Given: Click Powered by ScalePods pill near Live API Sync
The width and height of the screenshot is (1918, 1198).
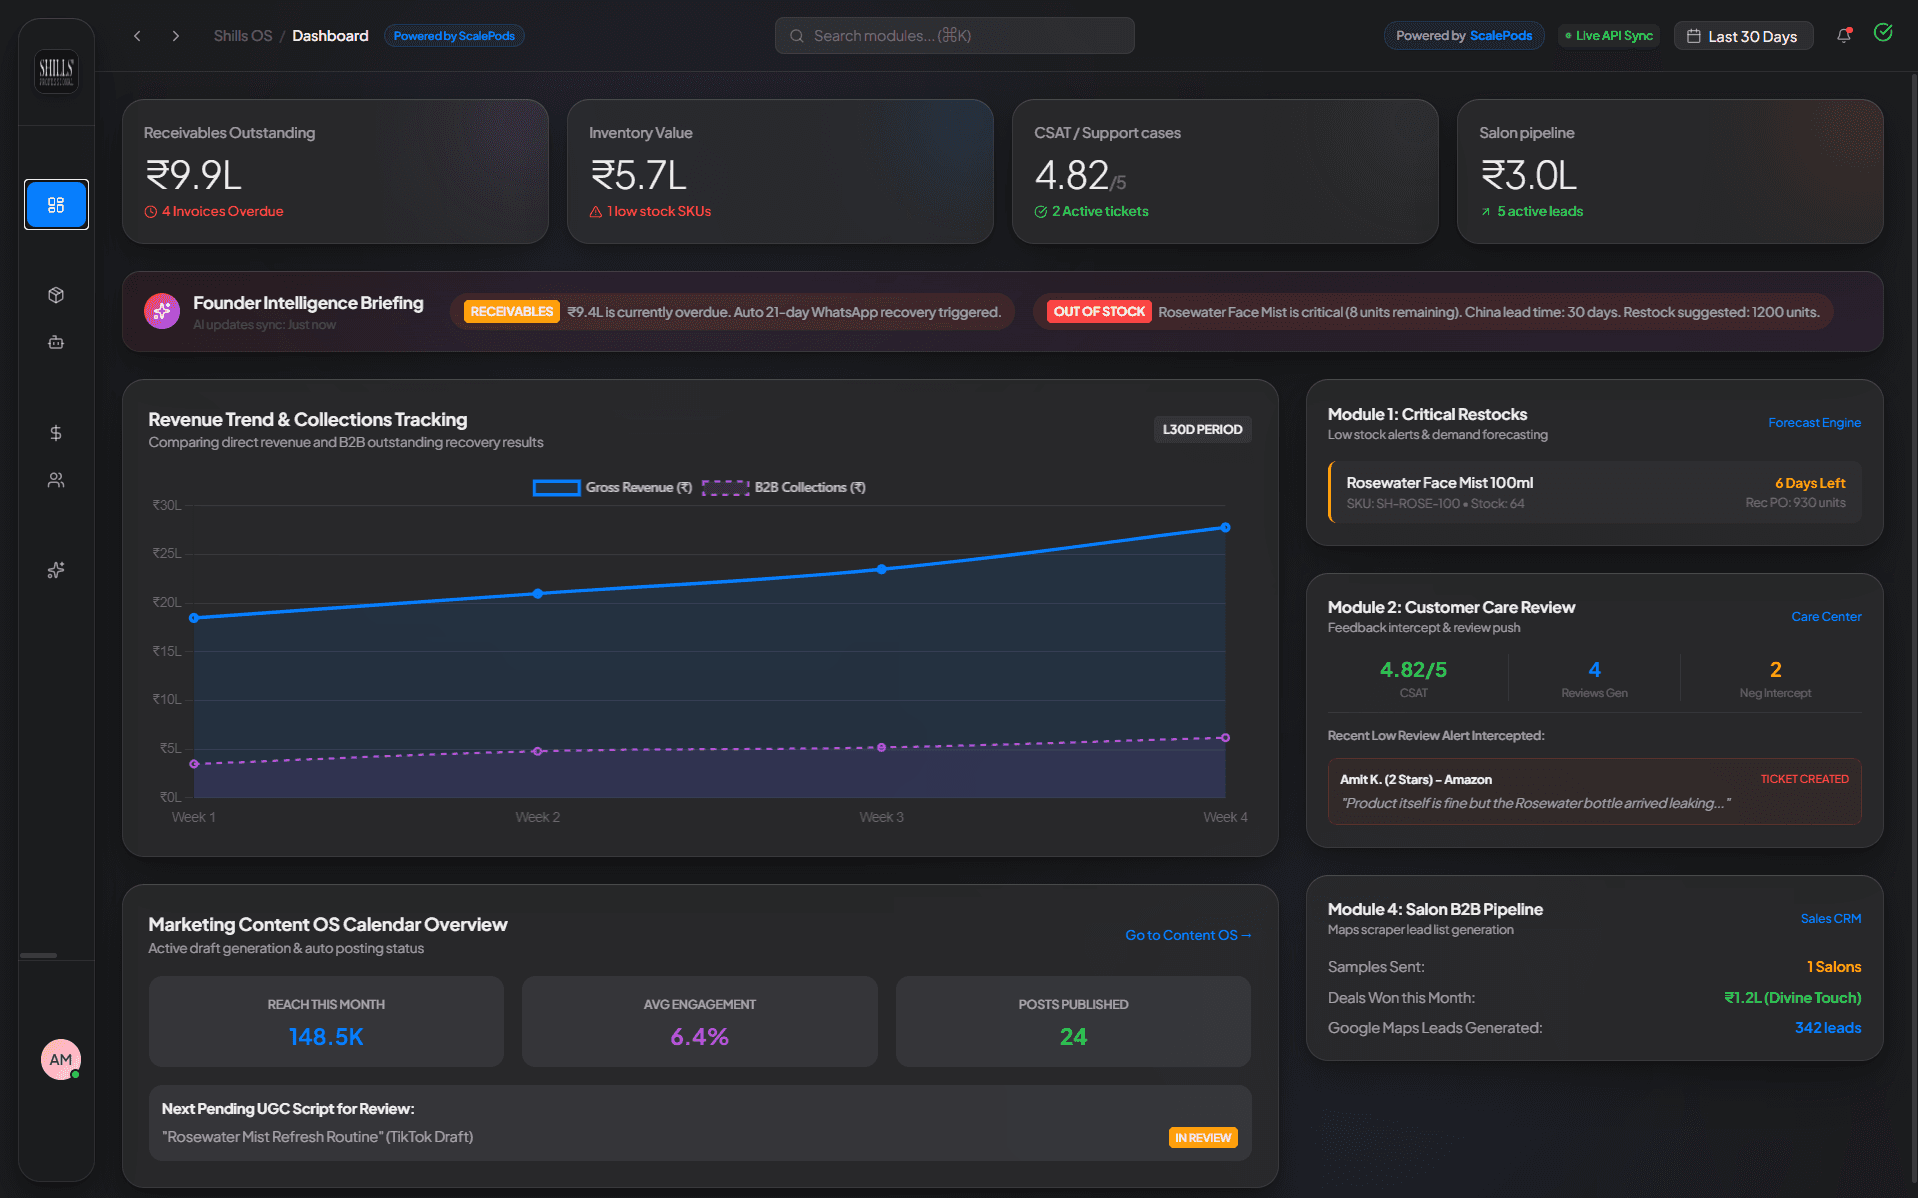Looking at the screenshot, I should (x=1464, y=36).
